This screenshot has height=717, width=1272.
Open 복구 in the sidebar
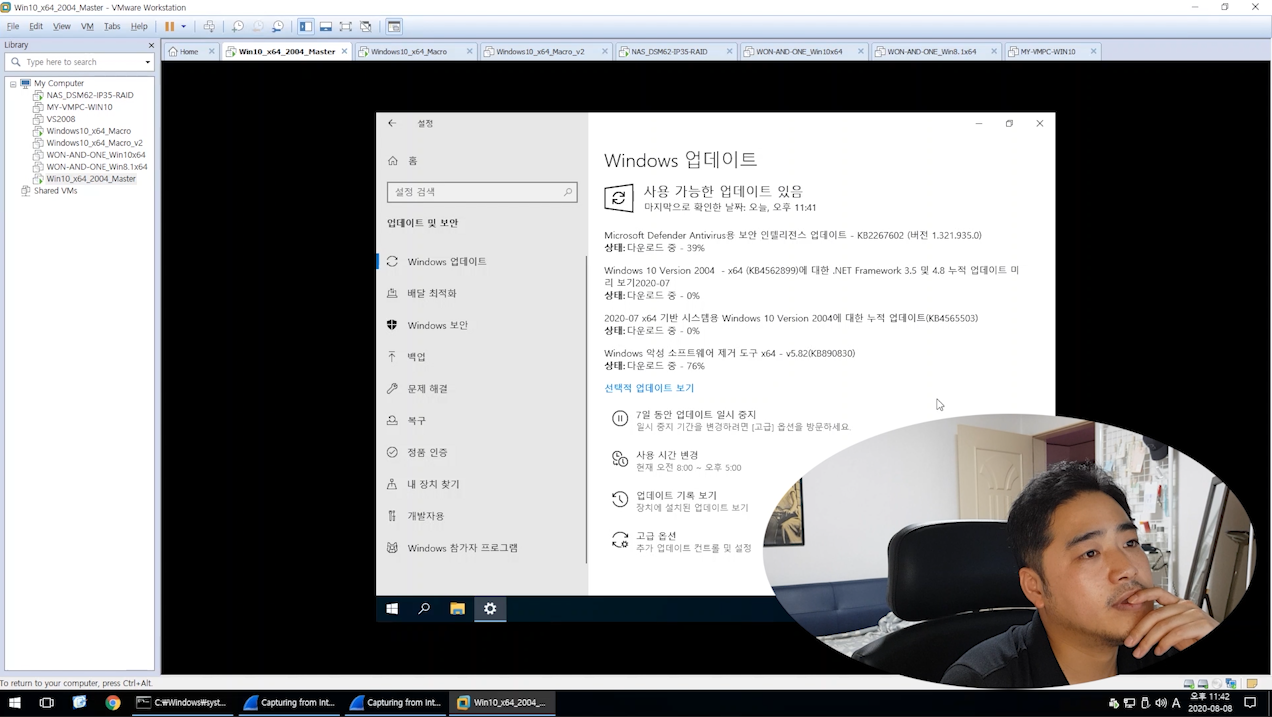coord(481,421)
